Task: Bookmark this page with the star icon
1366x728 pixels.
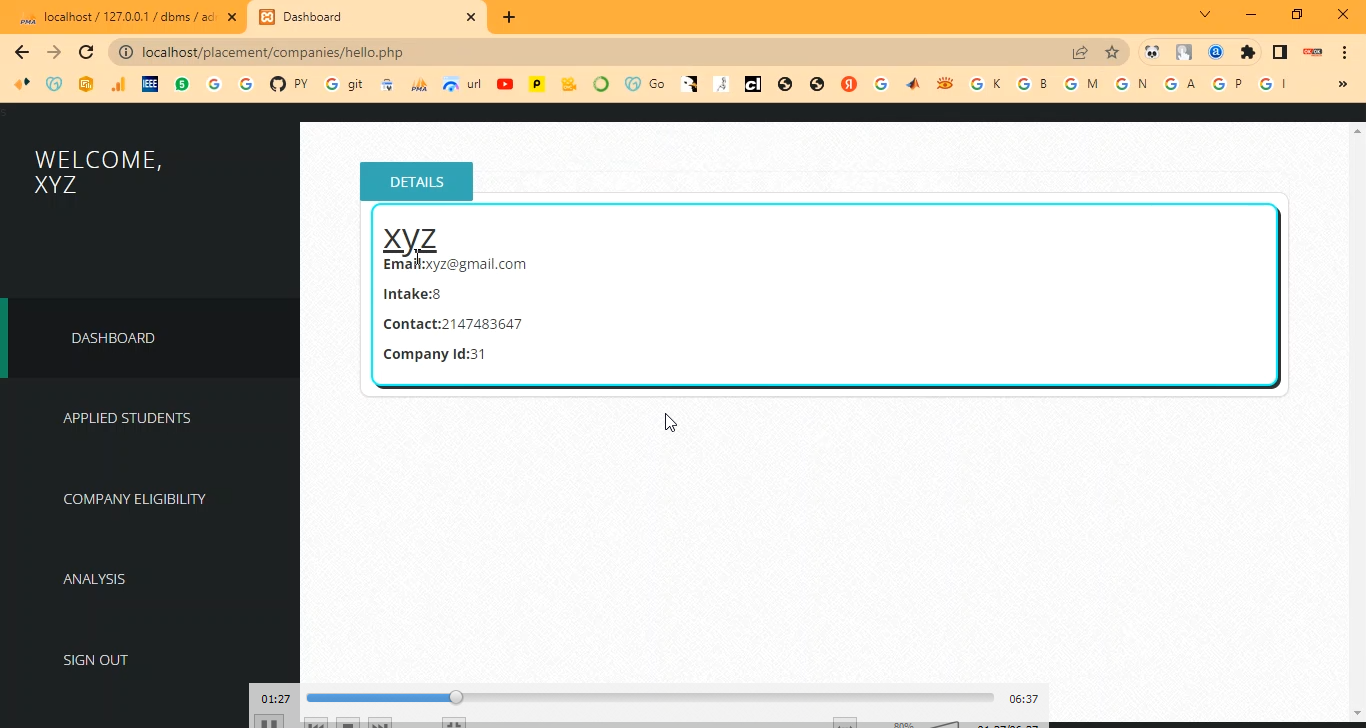Action: (1112, 52)
